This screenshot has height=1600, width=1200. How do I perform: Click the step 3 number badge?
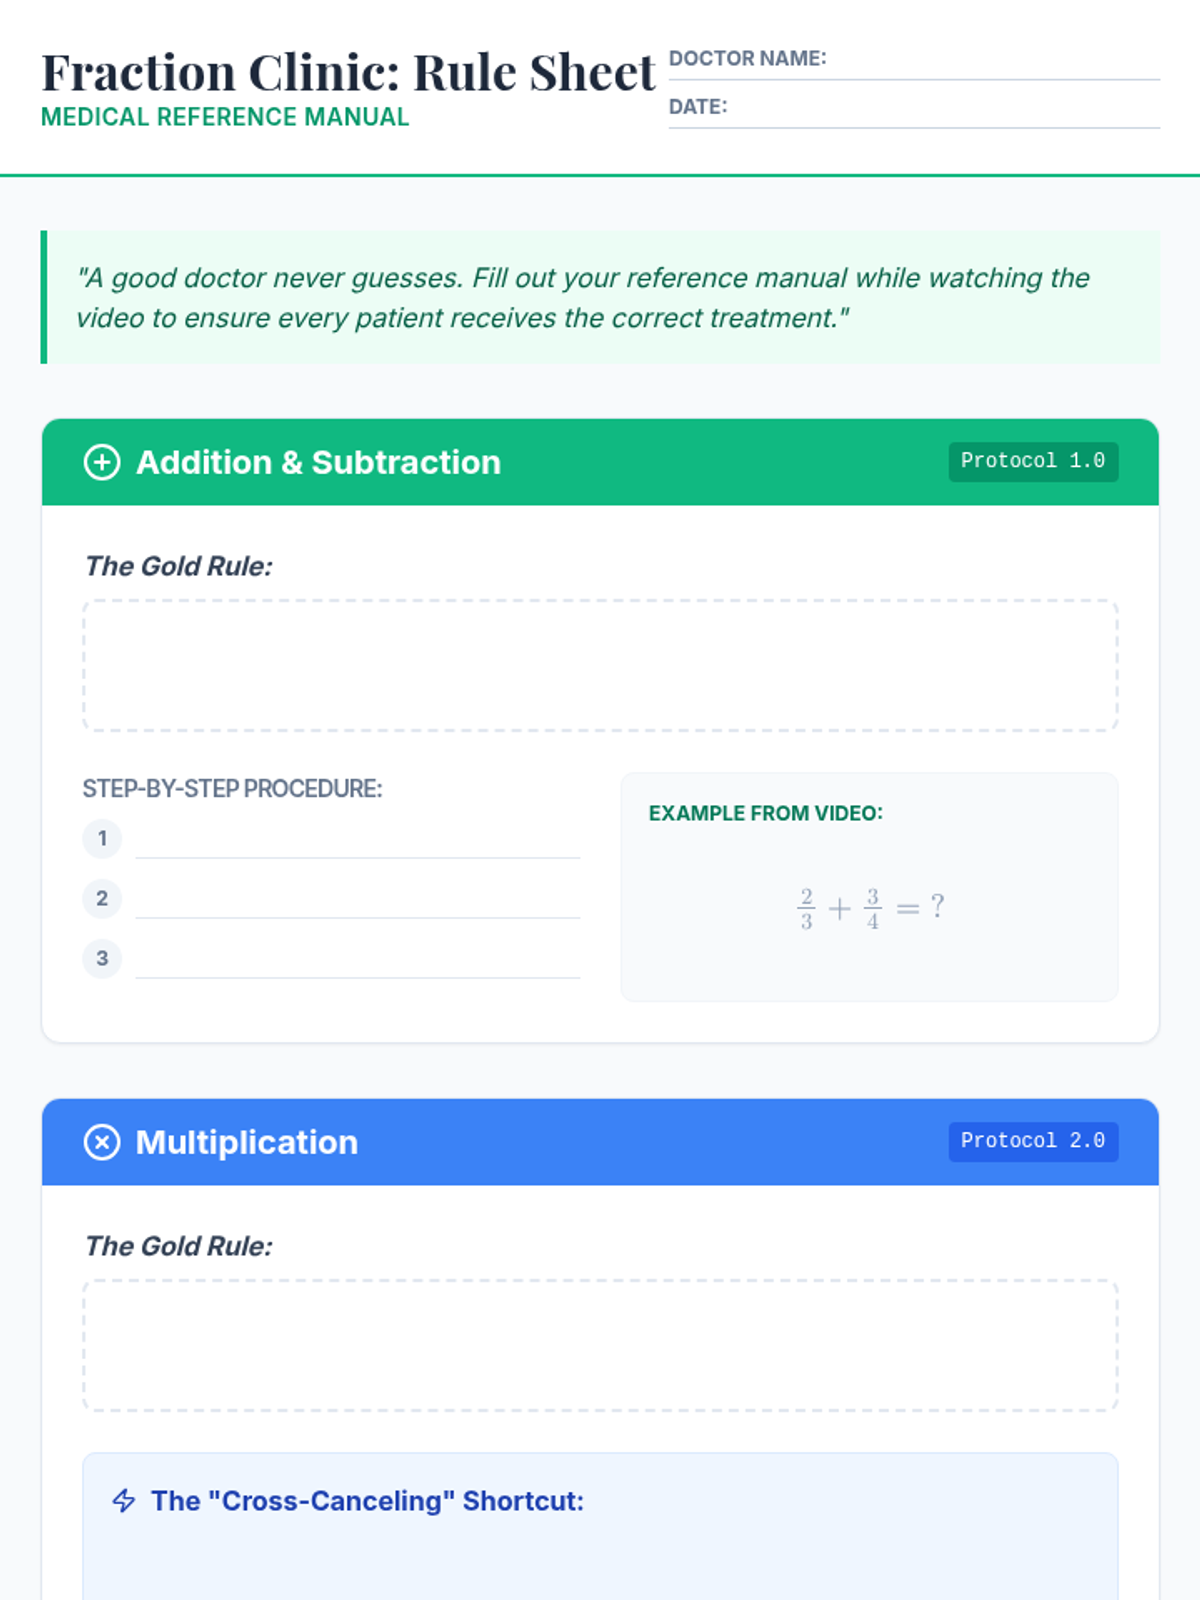point(102,958)
